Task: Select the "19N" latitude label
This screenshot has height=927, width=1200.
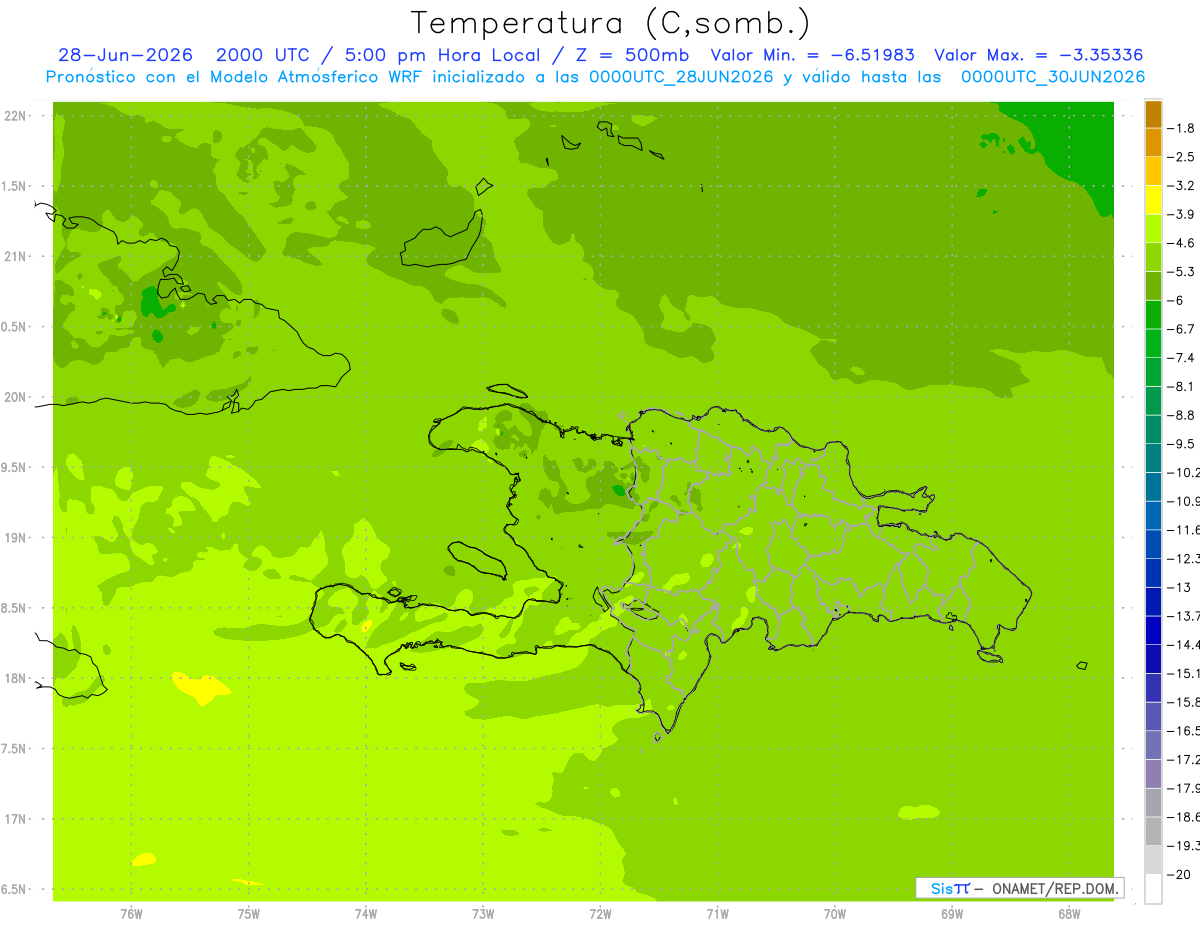Action: (17, 538)
